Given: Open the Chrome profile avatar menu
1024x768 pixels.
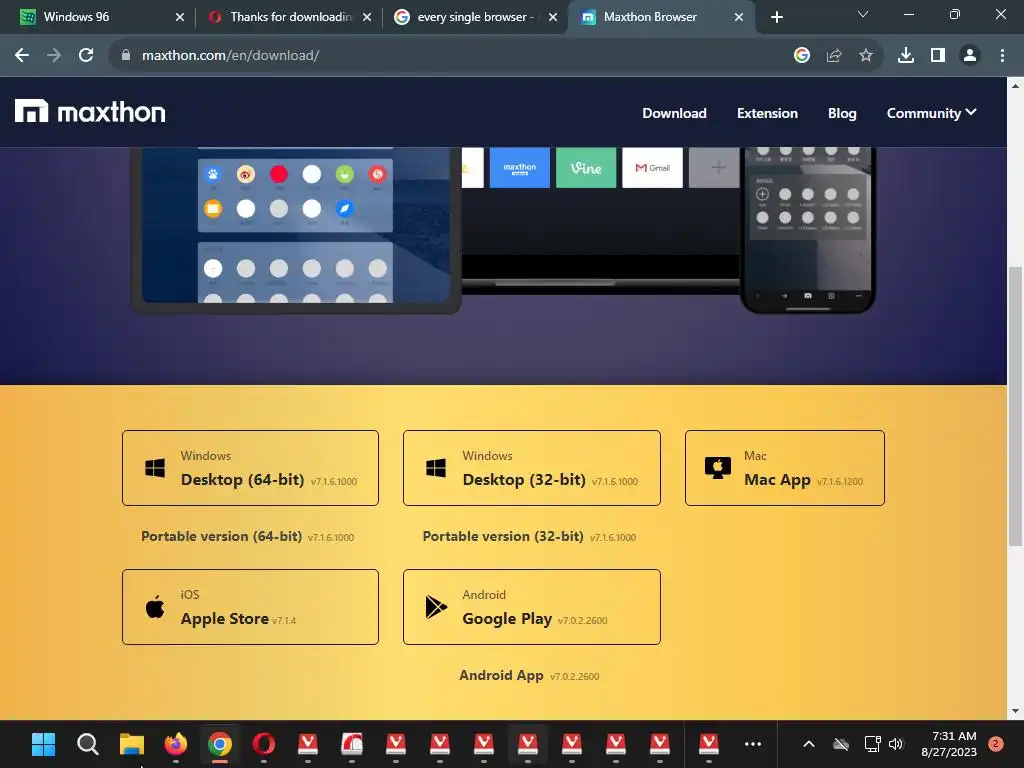Looking at the screenshot, I should tap(970, 56).
